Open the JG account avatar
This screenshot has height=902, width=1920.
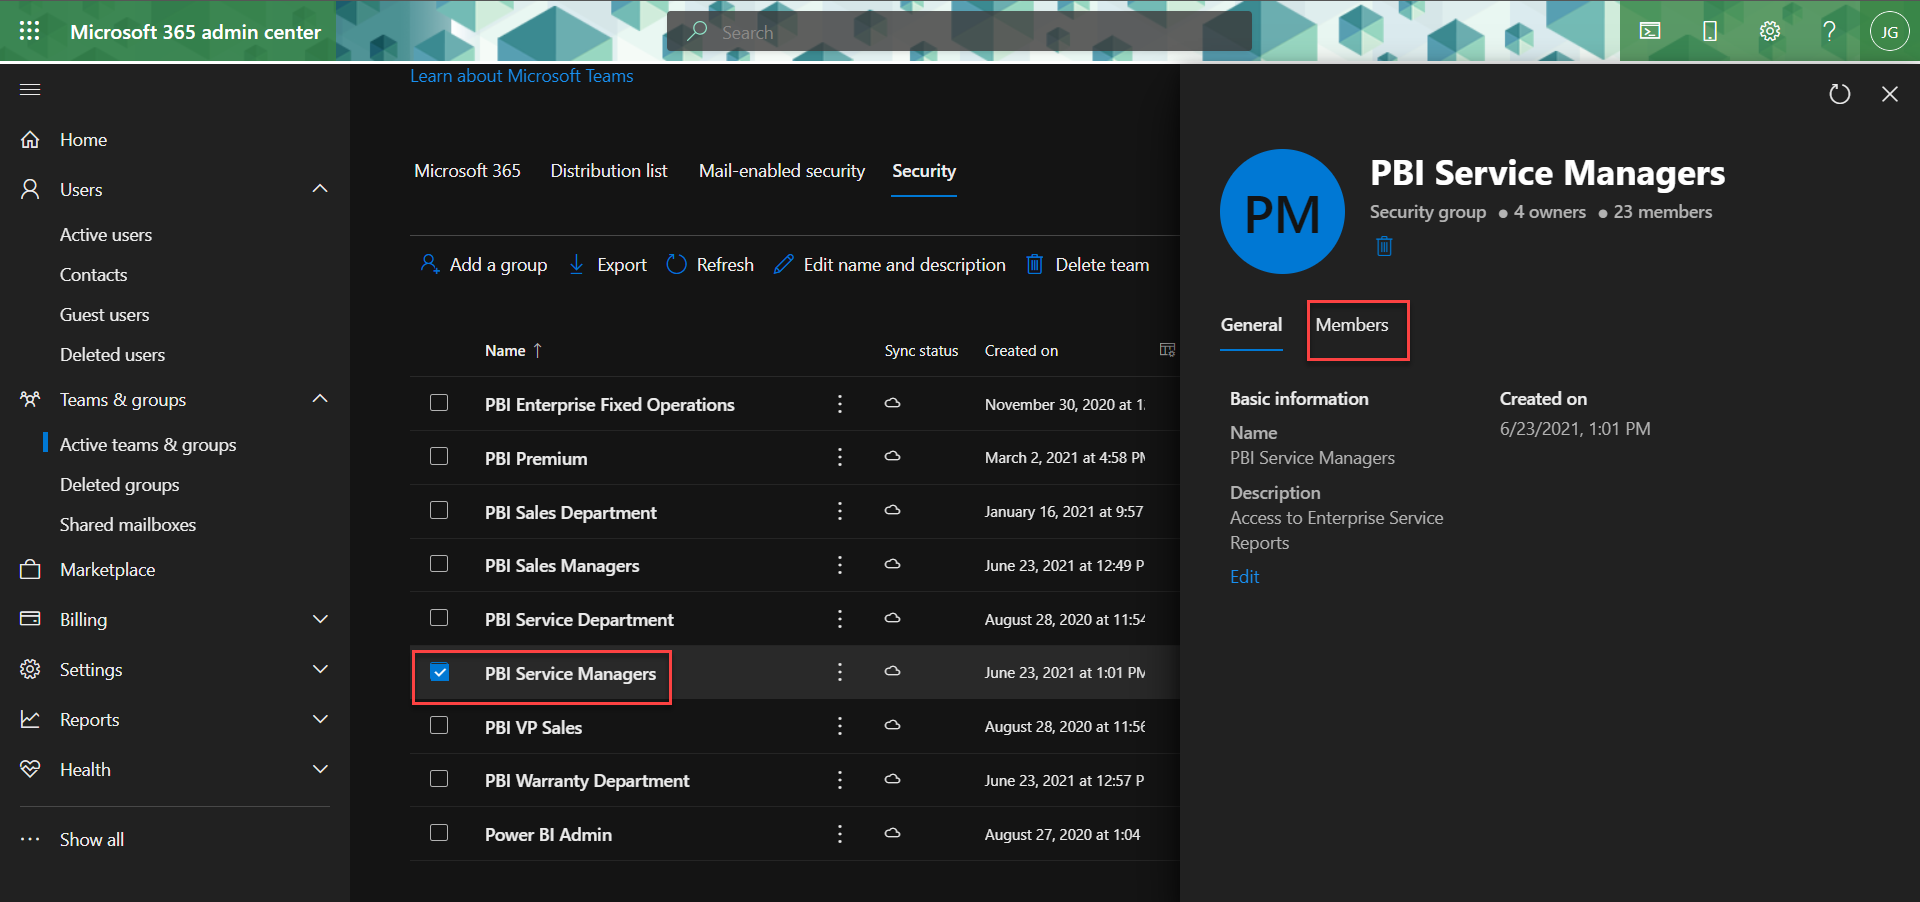(1889, 32)
